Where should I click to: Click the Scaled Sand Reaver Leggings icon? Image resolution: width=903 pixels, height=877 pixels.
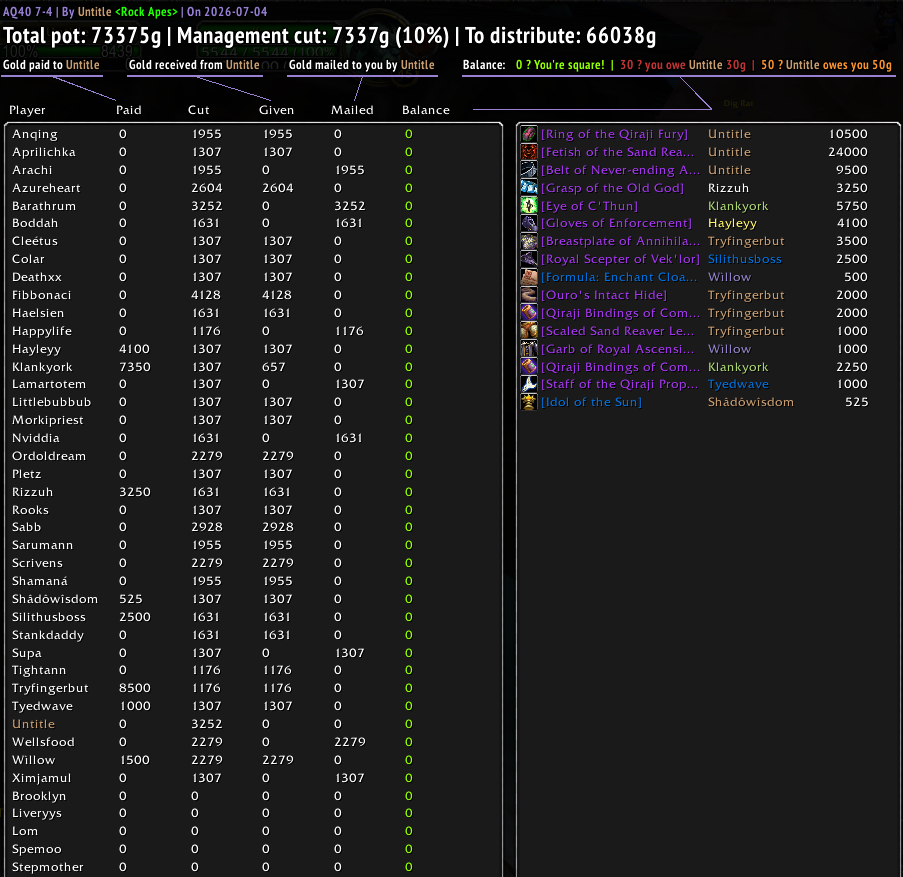click(x=529, y=331)
